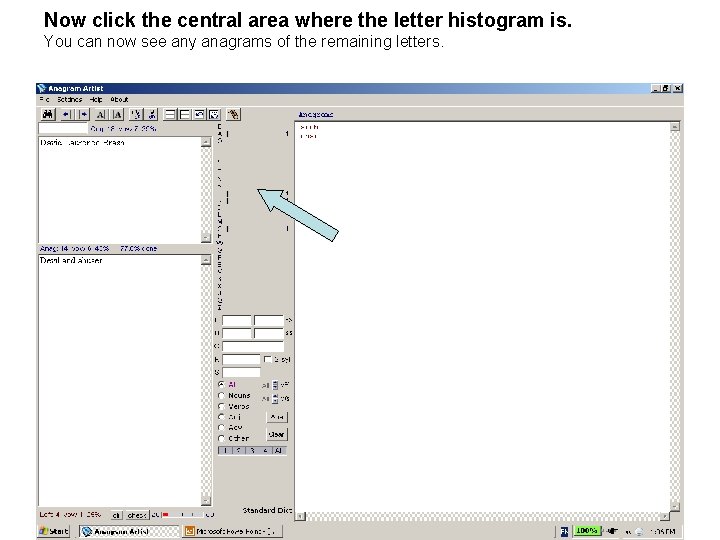This screenshot has width=720, height=540.
Task: Select tab 2 in the numbered strip
Action: point(238,450)
